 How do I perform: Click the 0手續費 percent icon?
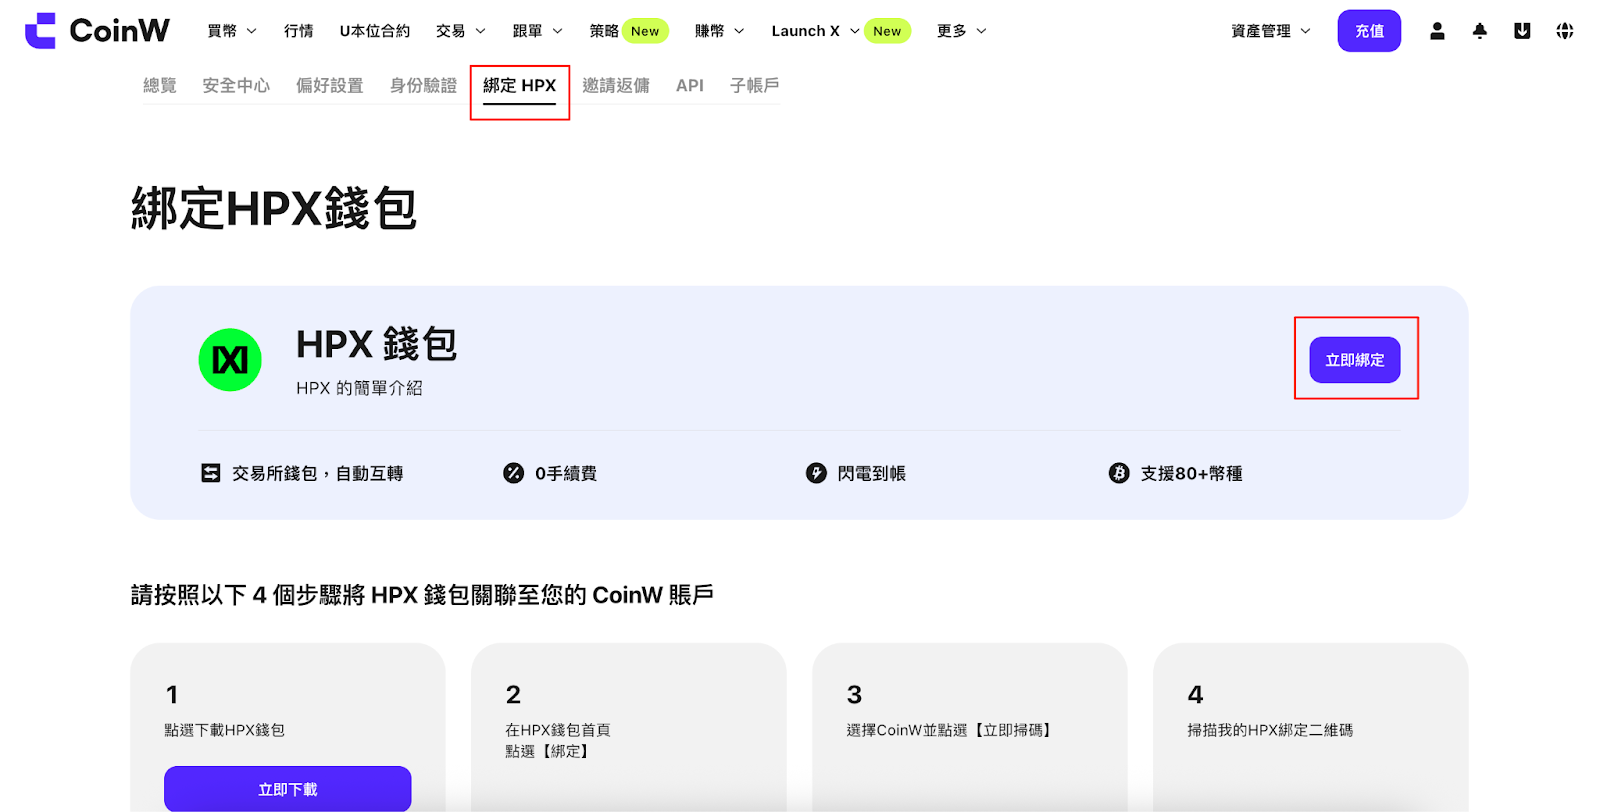pos(513,473)
